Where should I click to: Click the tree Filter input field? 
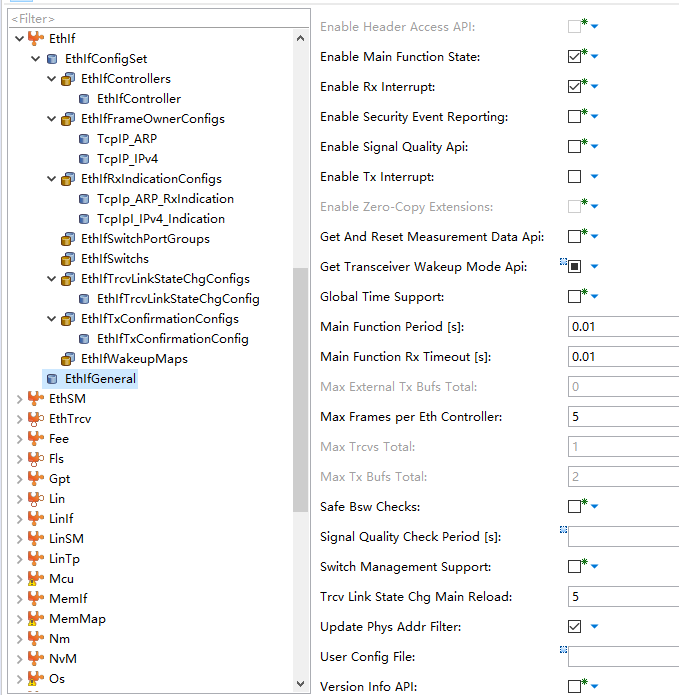click(159, 19)
